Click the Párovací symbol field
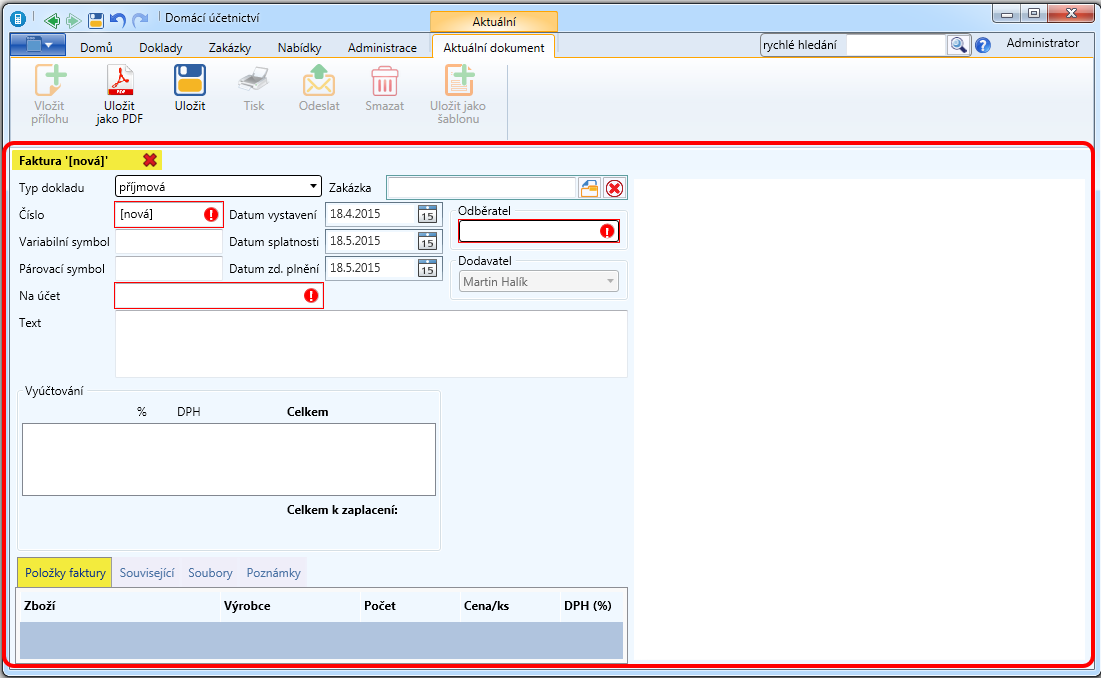 [x=169, y=268]
